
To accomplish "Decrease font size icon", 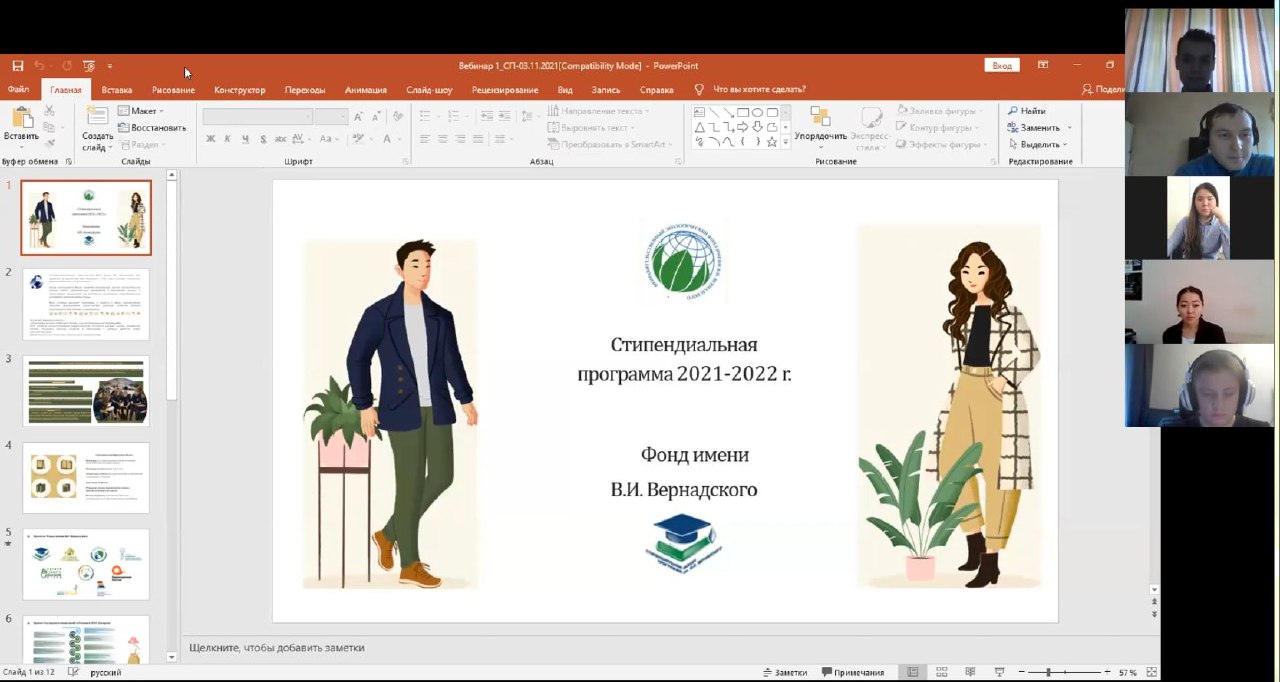I will (375, 117).
